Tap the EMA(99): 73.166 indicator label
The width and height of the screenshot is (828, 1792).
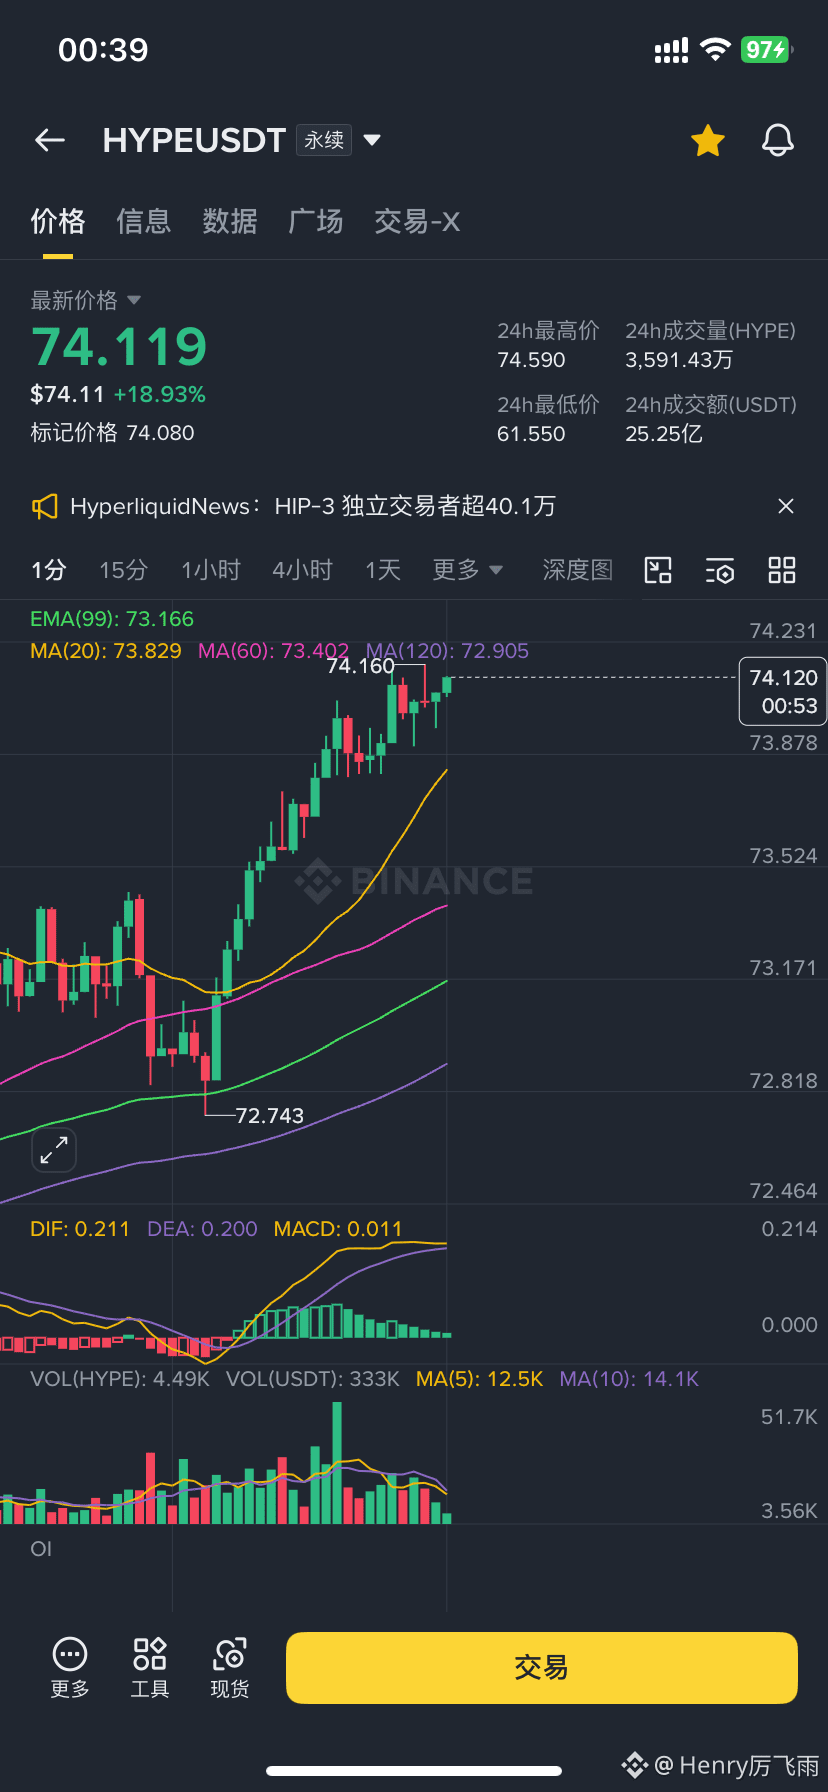click(112, 619)
